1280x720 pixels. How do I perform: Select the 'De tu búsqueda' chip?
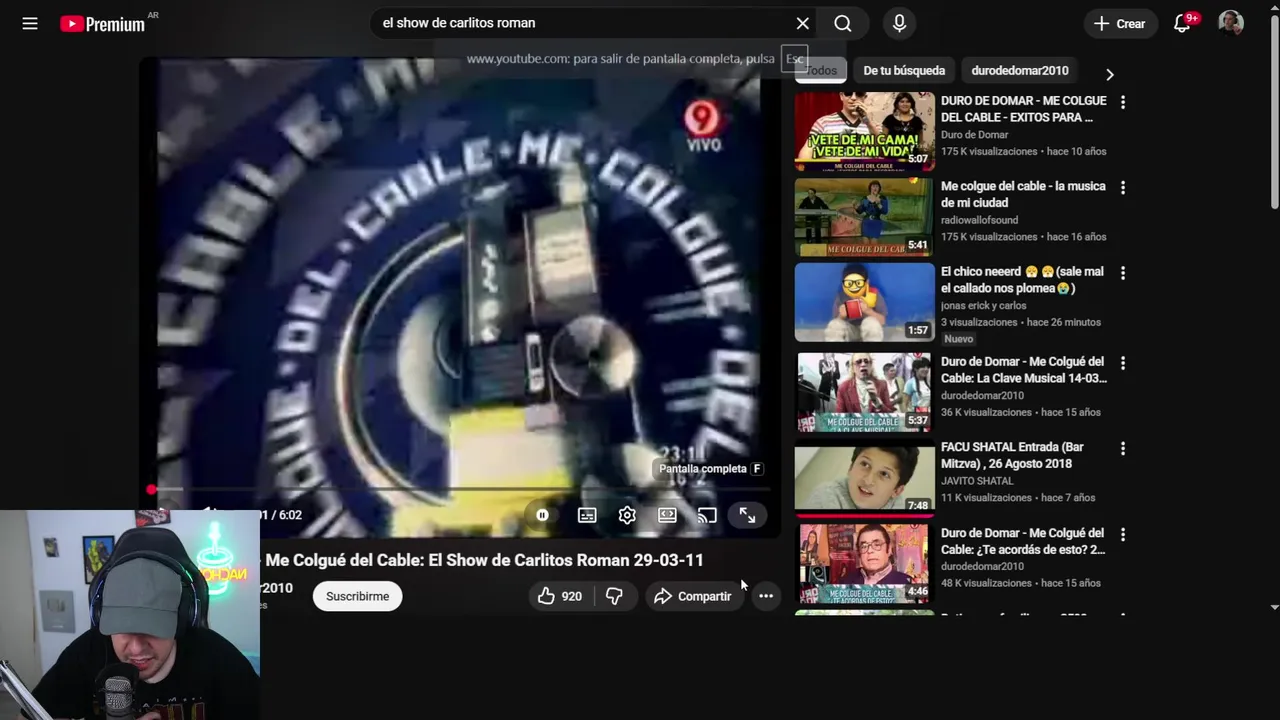tap(904, 70)
